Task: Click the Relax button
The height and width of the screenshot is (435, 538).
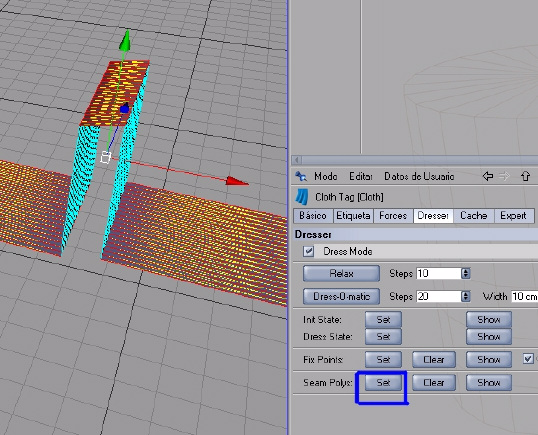Action: [341, 273]
